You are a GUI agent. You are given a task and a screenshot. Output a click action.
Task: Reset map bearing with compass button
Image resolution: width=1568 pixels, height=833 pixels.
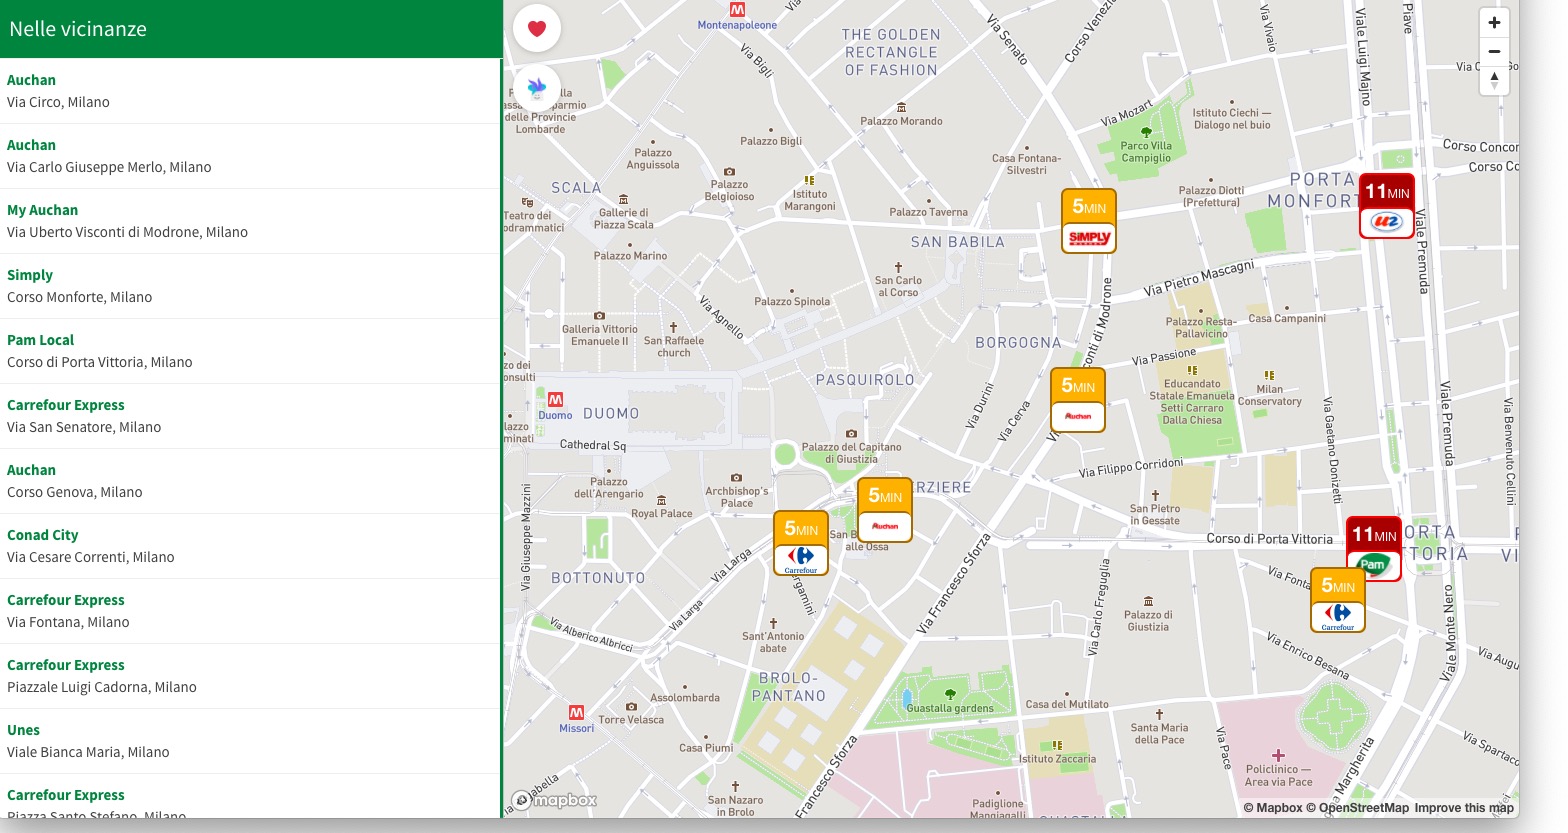click(1494, 81)
